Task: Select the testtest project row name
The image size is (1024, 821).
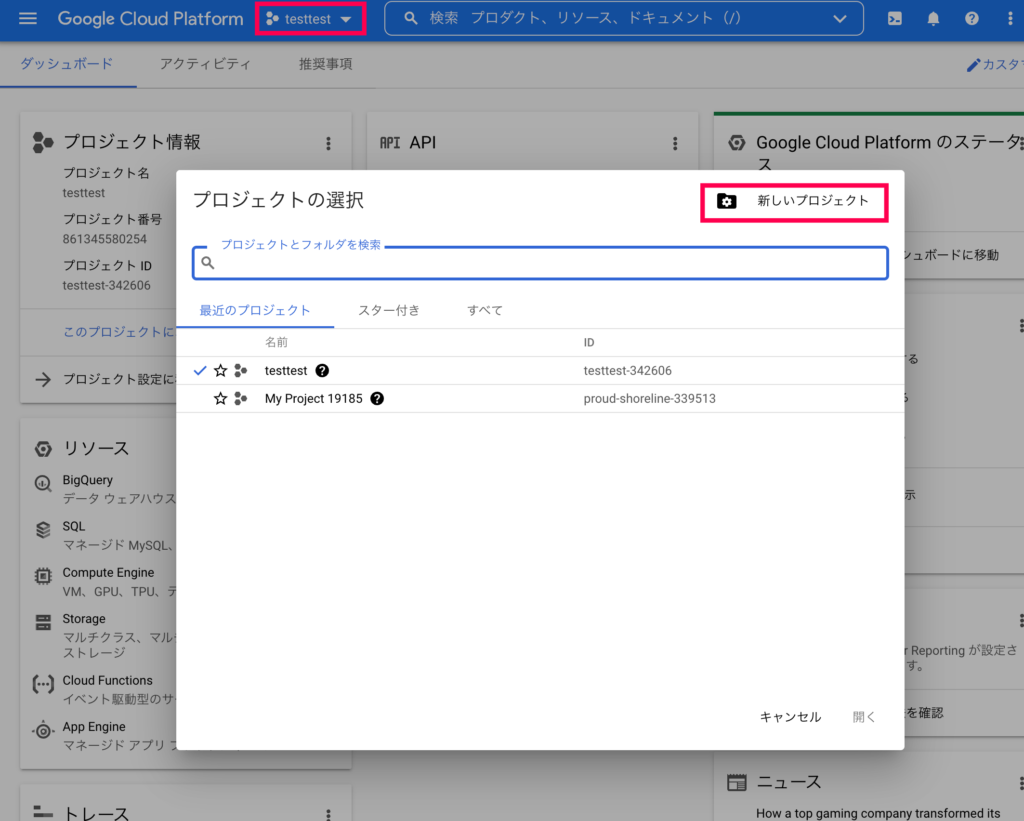Action: pos(285,371)
